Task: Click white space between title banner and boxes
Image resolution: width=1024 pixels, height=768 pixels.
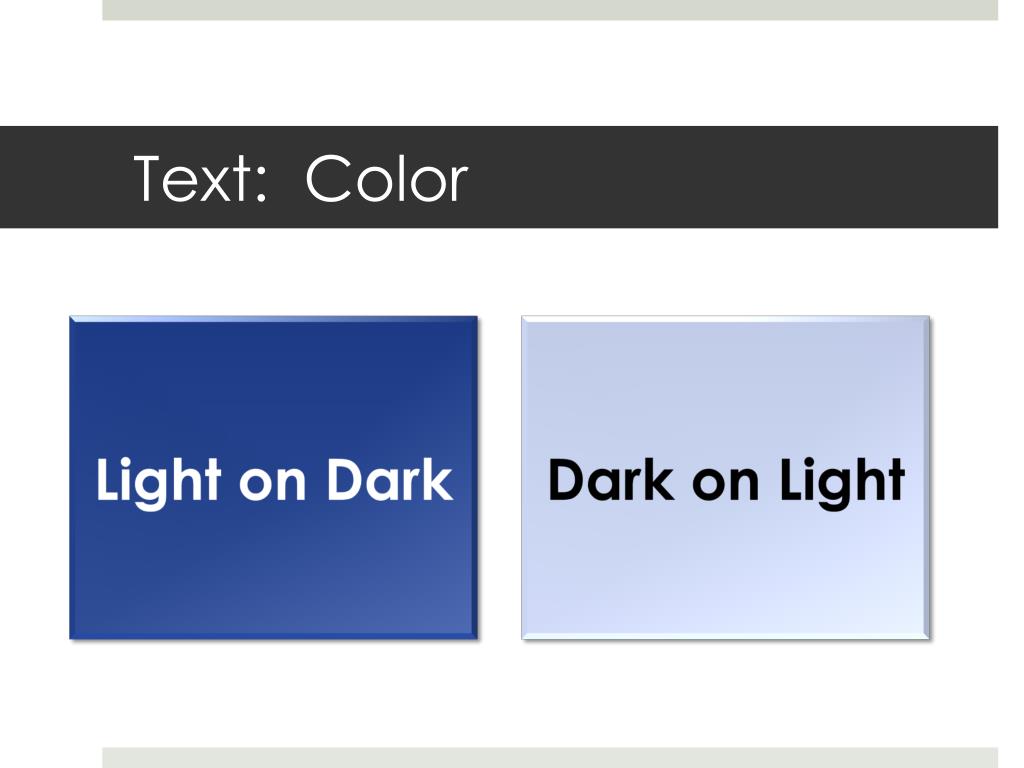Action: [x=499, y=272]
